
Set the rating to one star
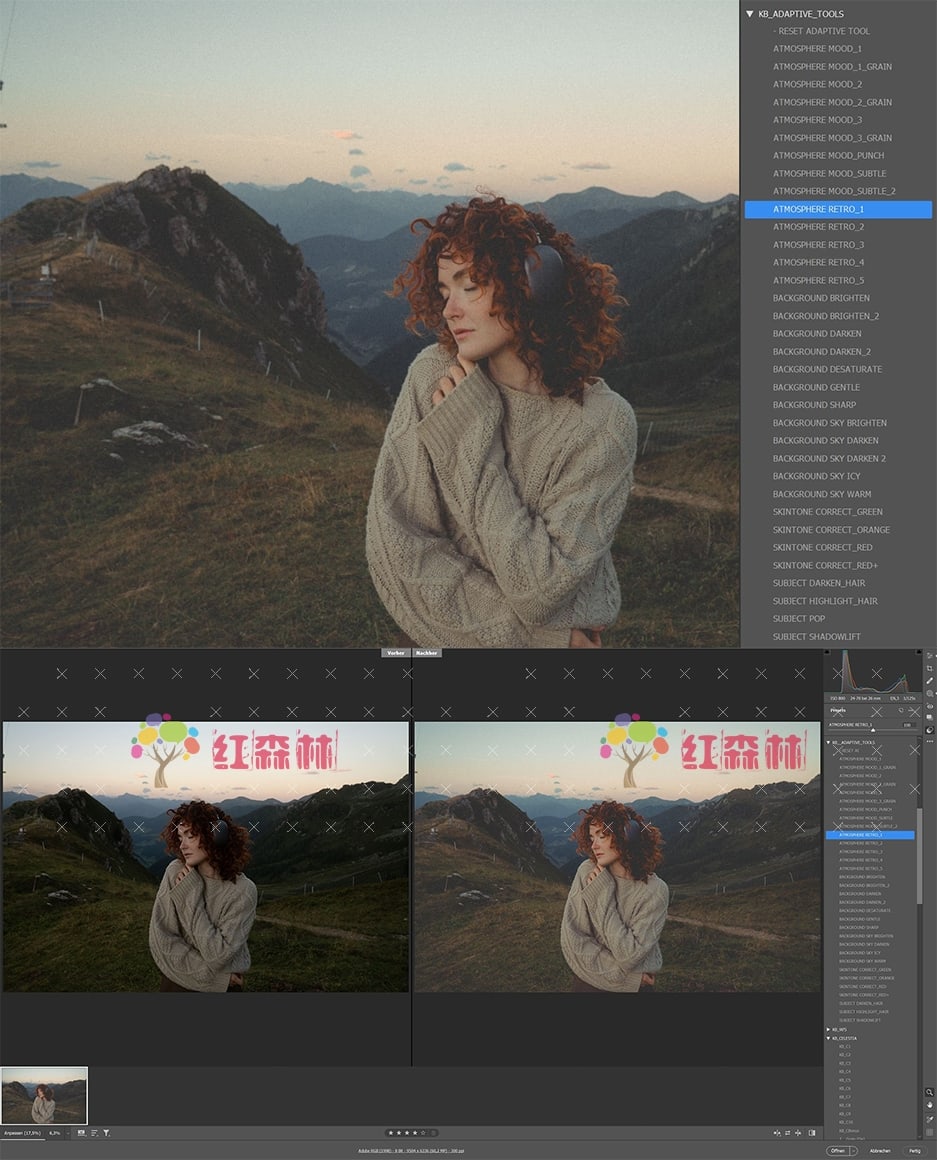pos(390,1133)
